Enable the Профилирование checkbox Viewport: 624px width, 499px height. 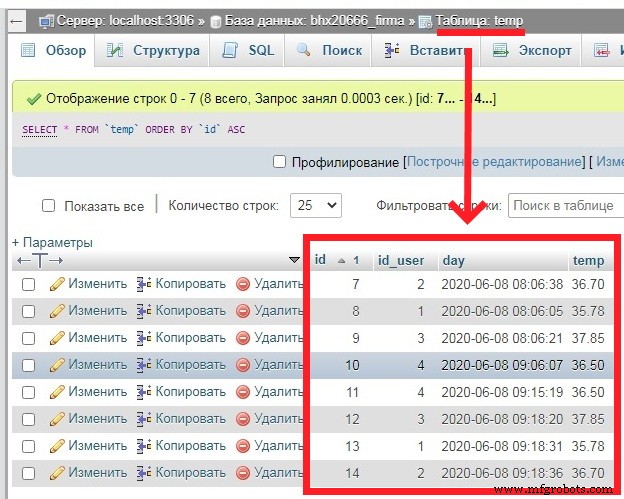[x=280, y=162]
